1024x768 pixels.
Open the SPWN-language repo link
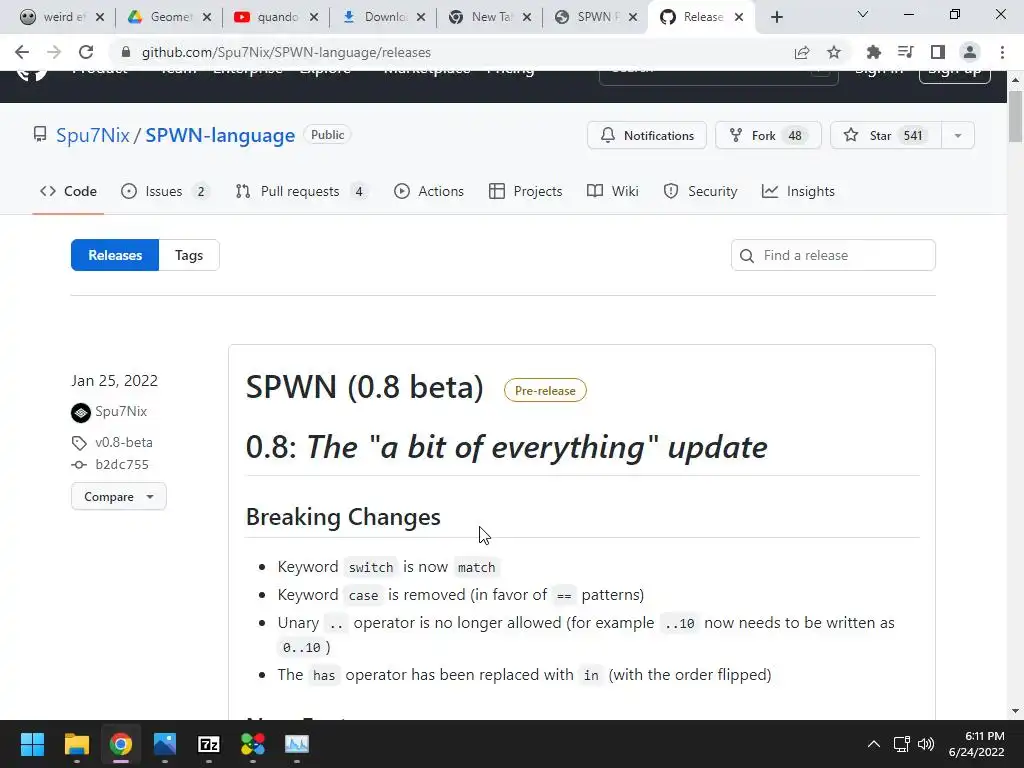pos(220,135)
